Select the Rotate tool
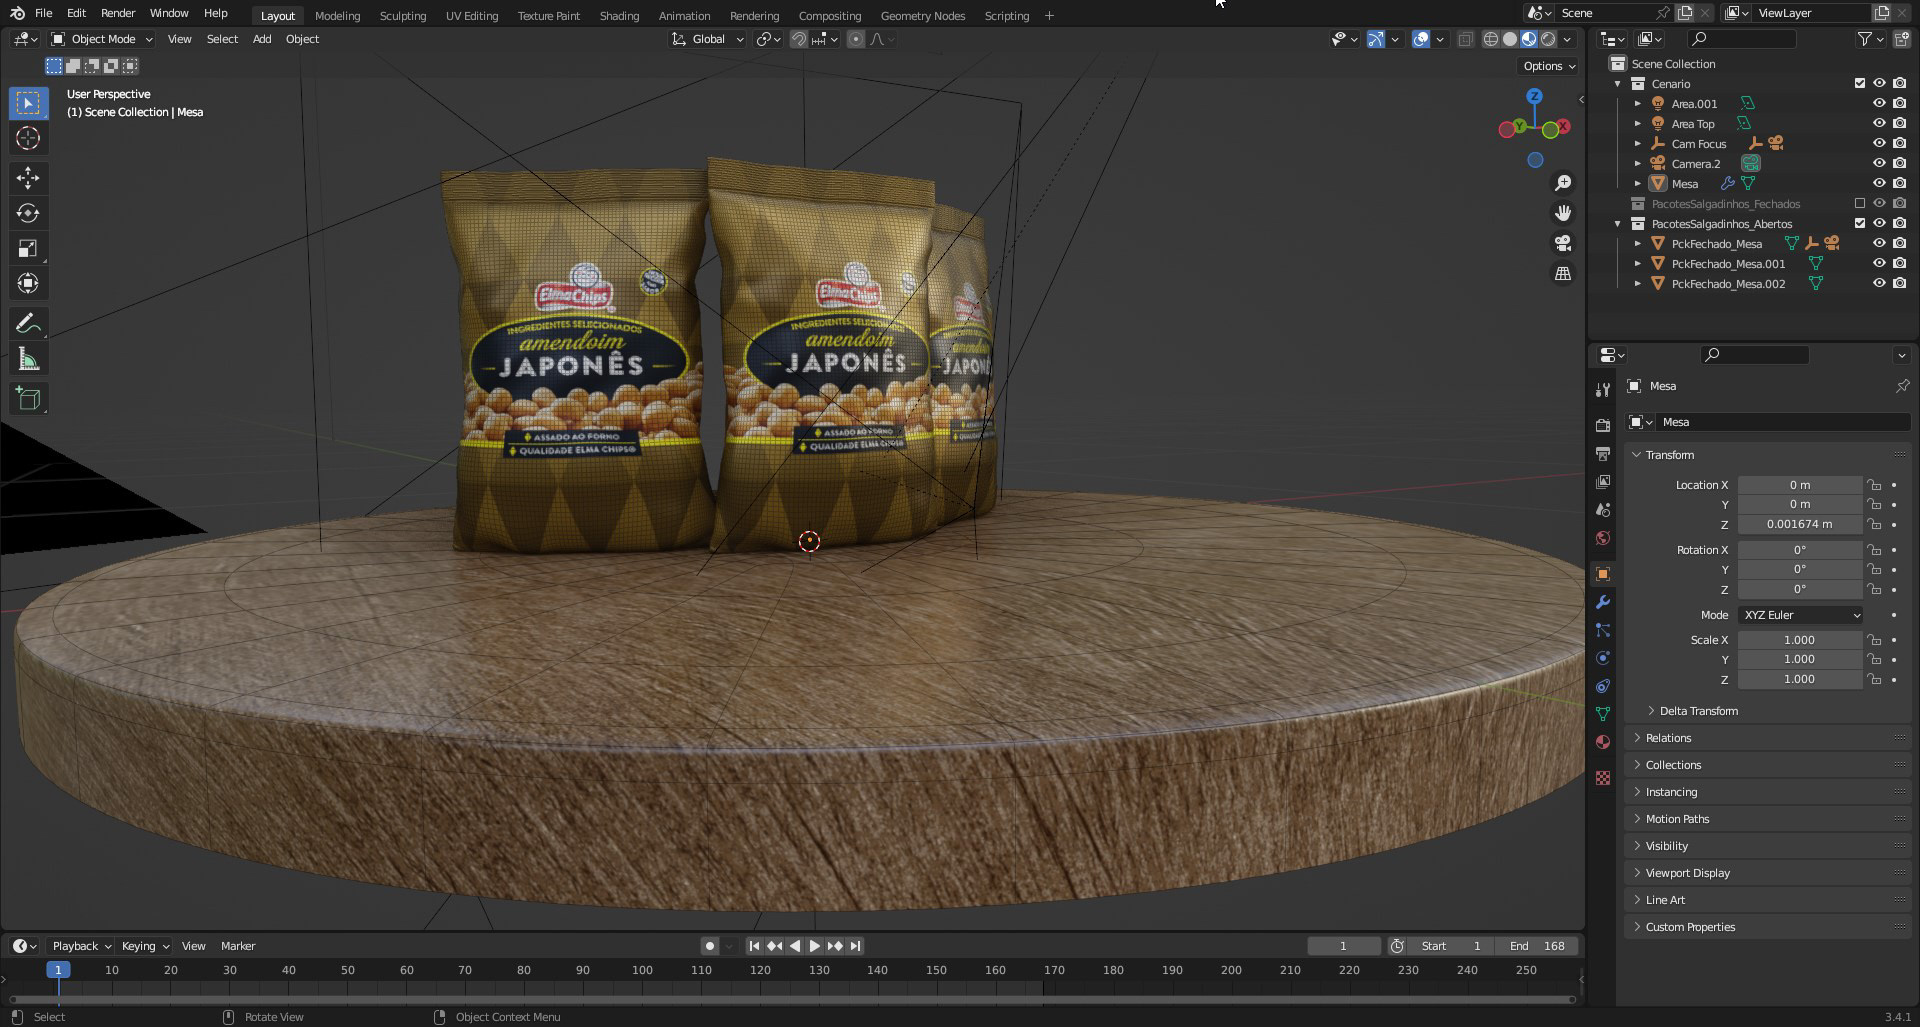This screenshot has width=1920, height=1027. 28,213
